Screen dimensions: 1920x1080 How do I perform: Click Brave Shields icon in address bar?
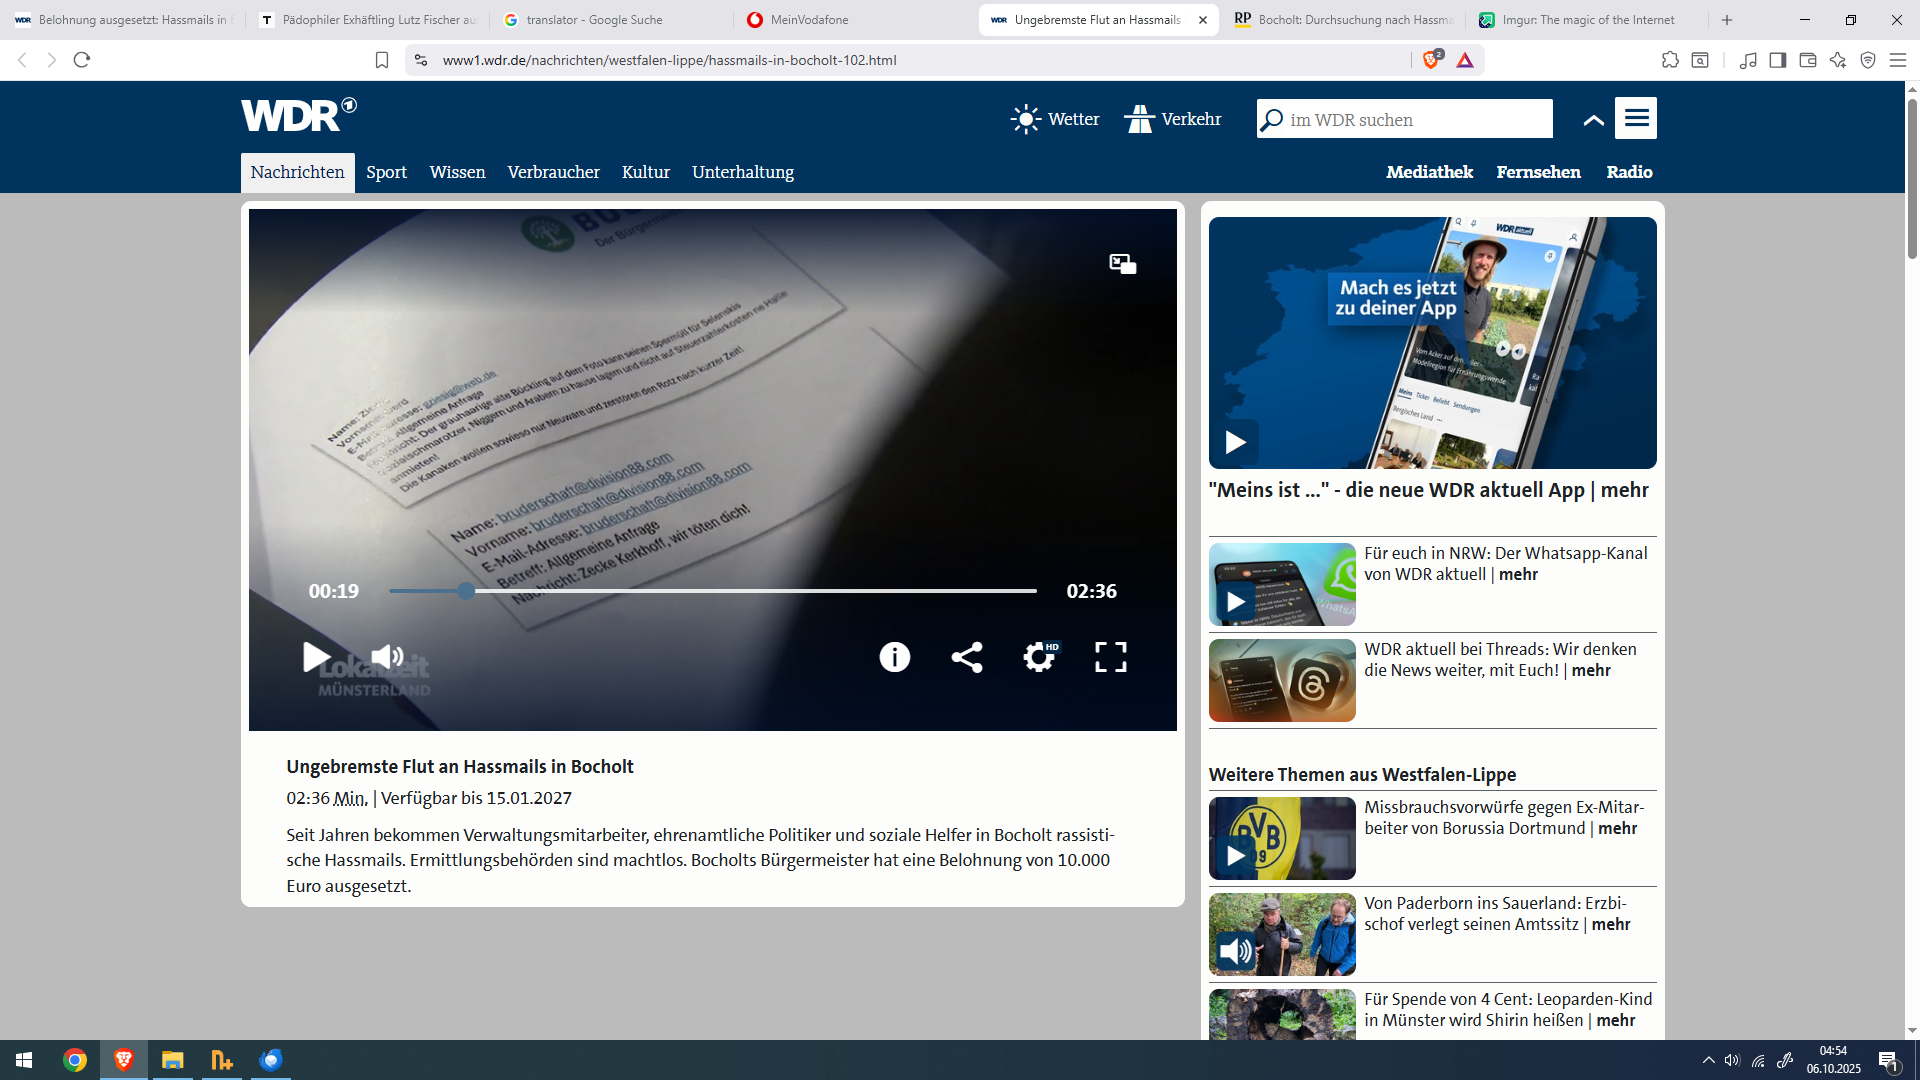(1431, 60)
